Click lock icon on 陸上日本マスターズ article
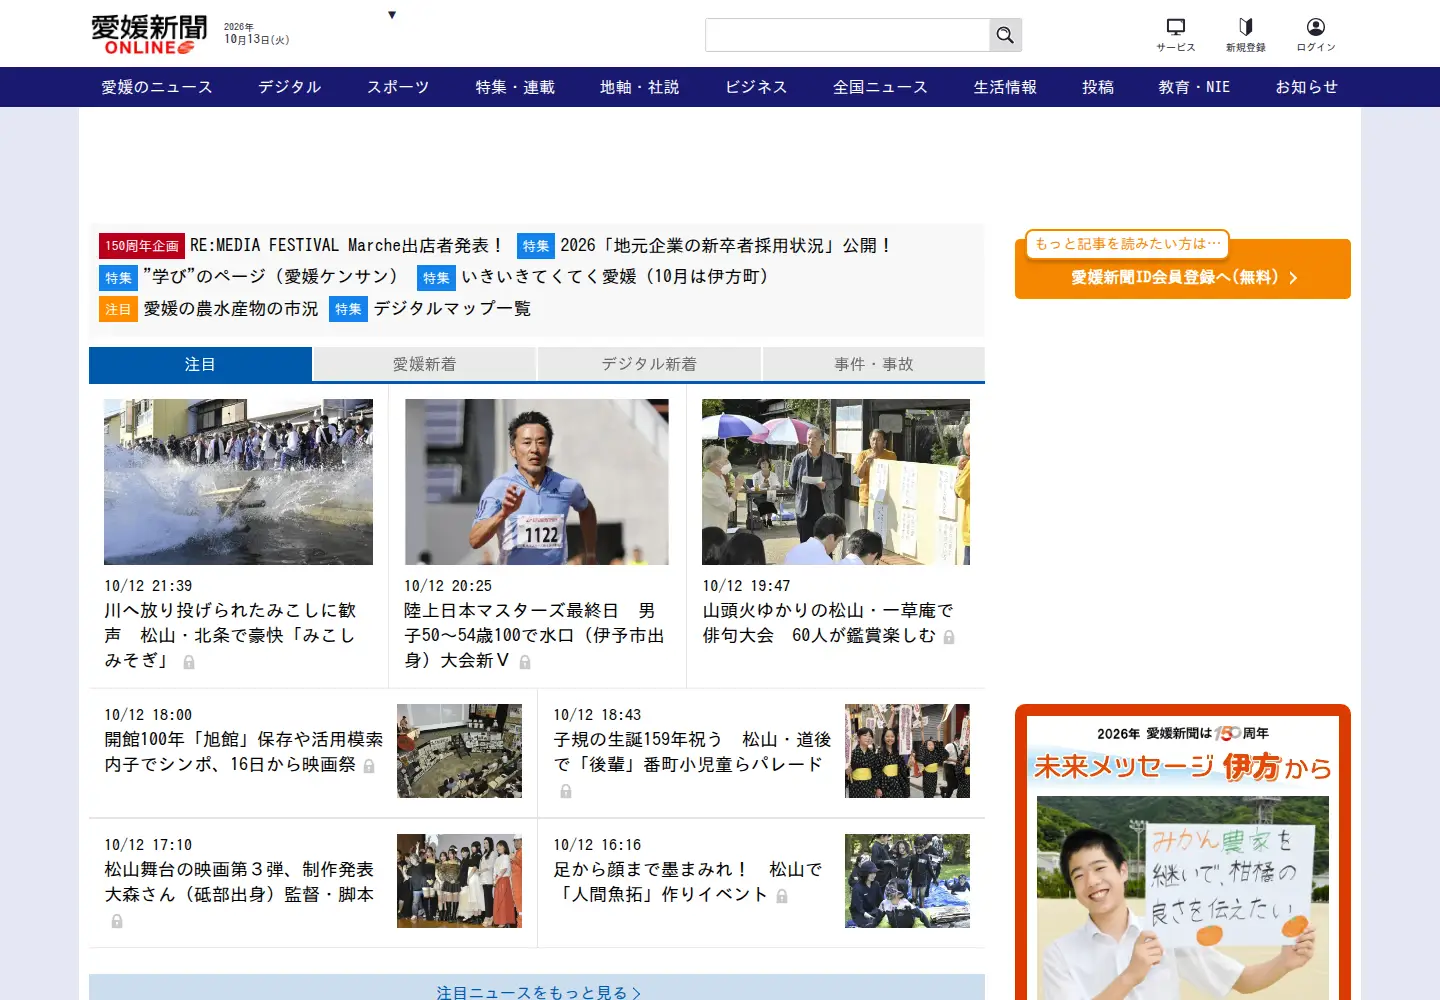 coord(525,662)
